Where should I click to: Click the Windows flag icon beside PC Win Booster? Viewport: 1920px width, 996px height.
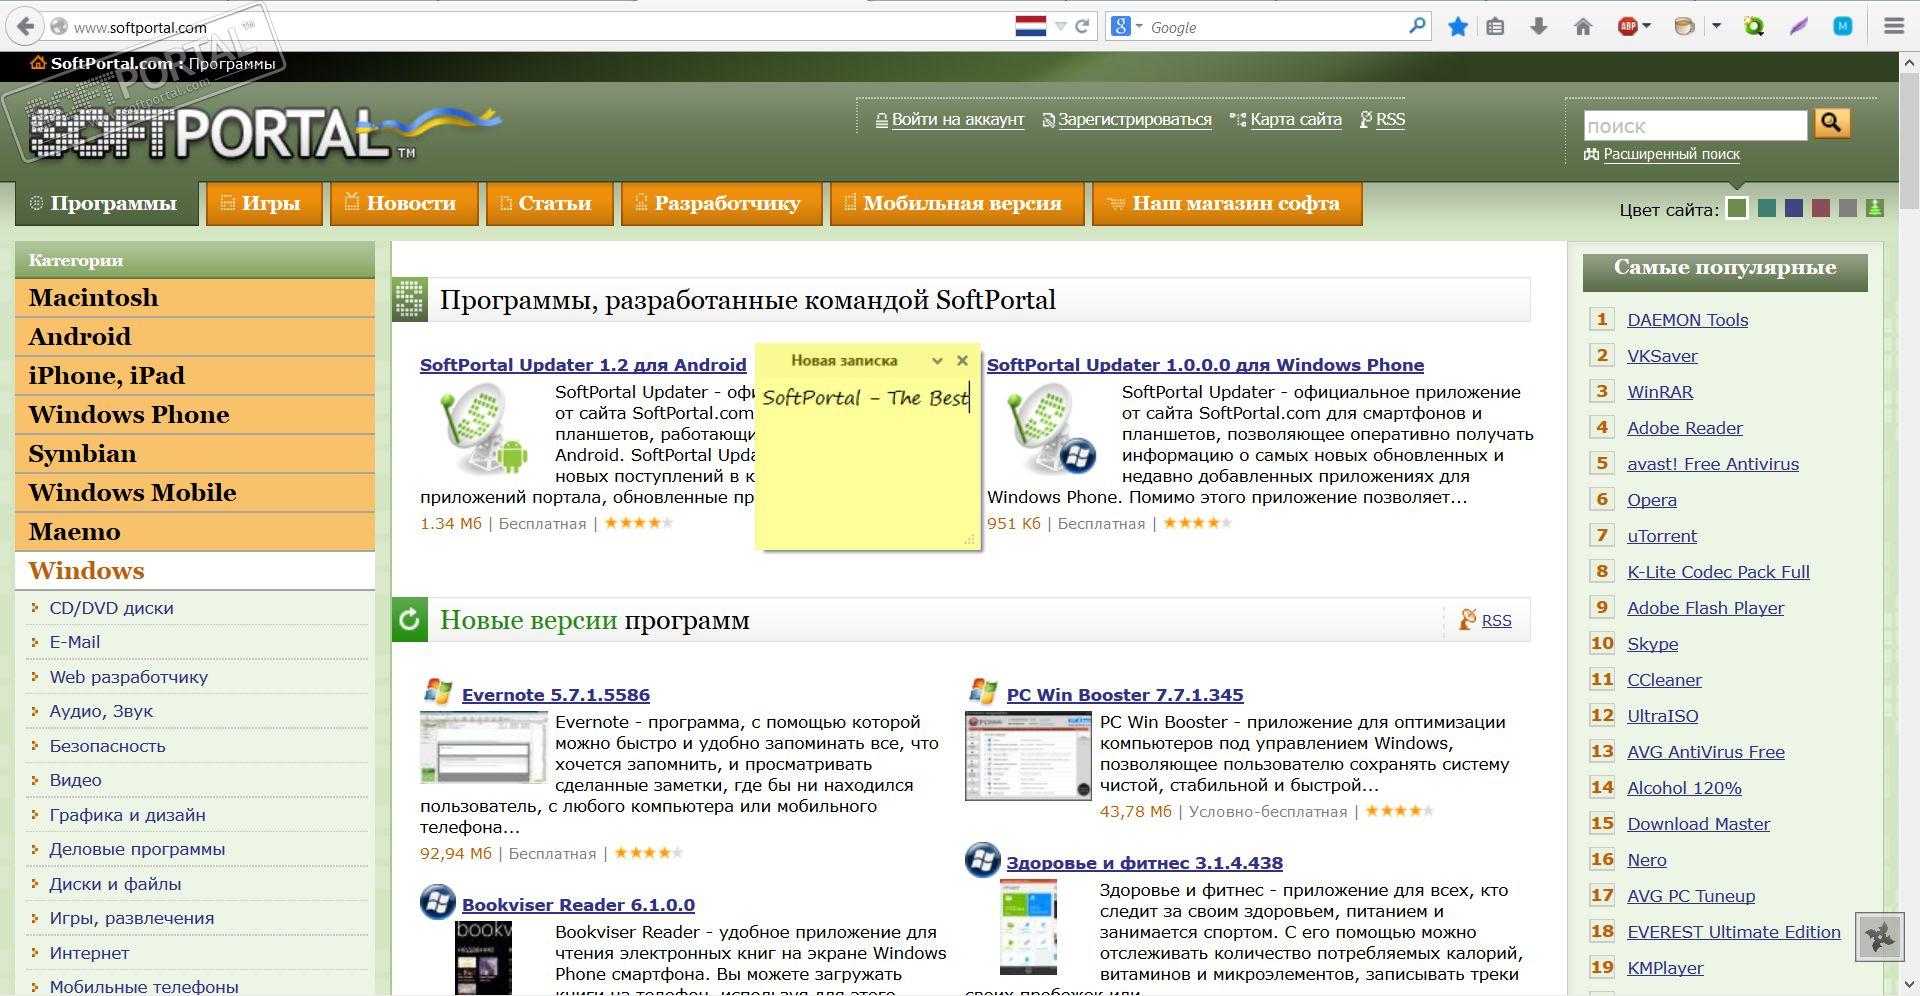pos(983,691)
